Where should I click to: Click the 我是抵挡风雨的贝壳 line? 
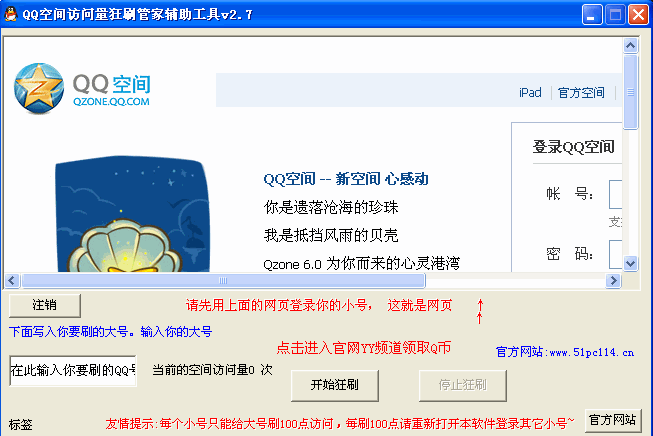coord(331,236)
